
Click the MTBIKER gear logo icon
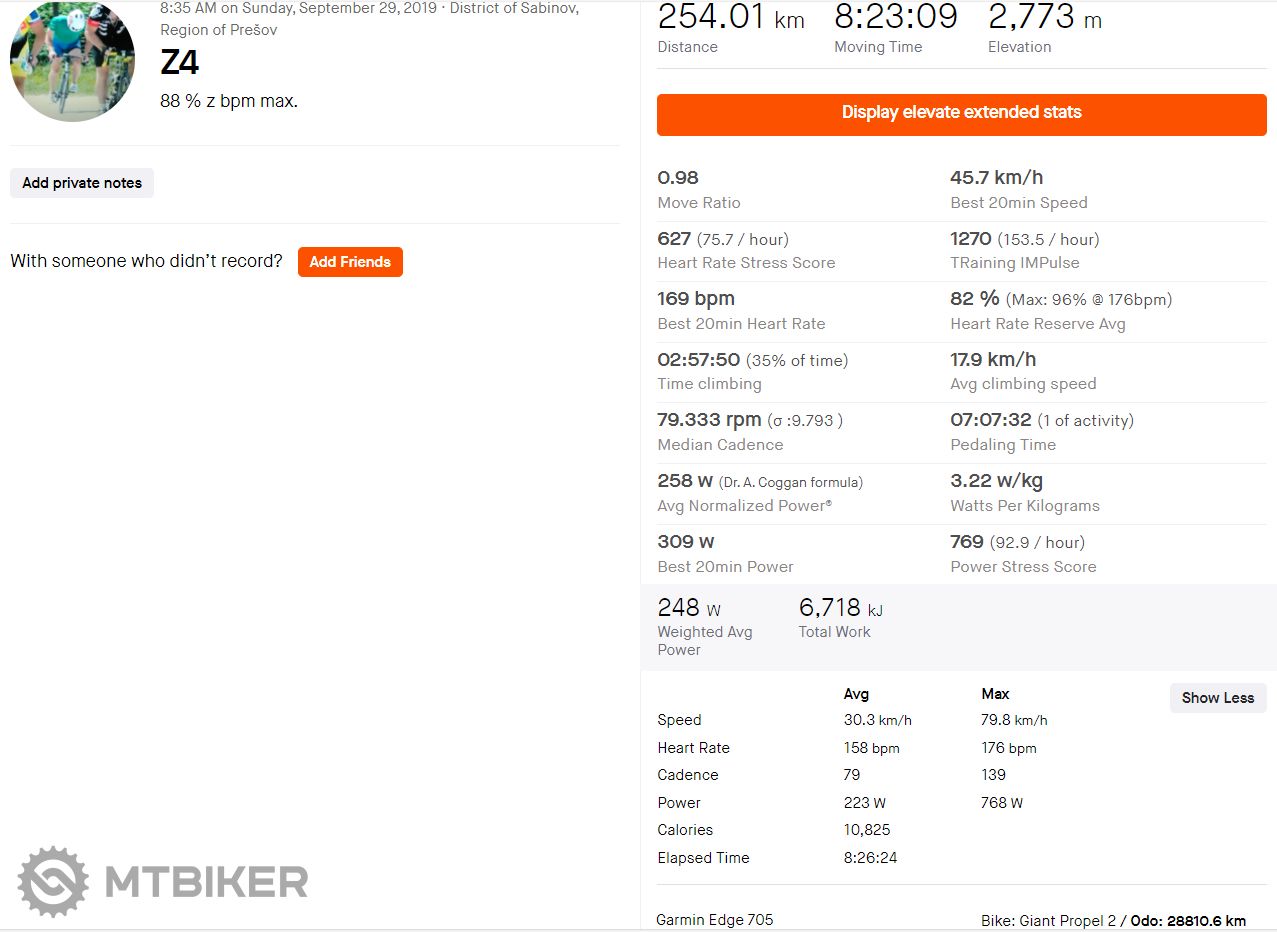tap(53, 881)
